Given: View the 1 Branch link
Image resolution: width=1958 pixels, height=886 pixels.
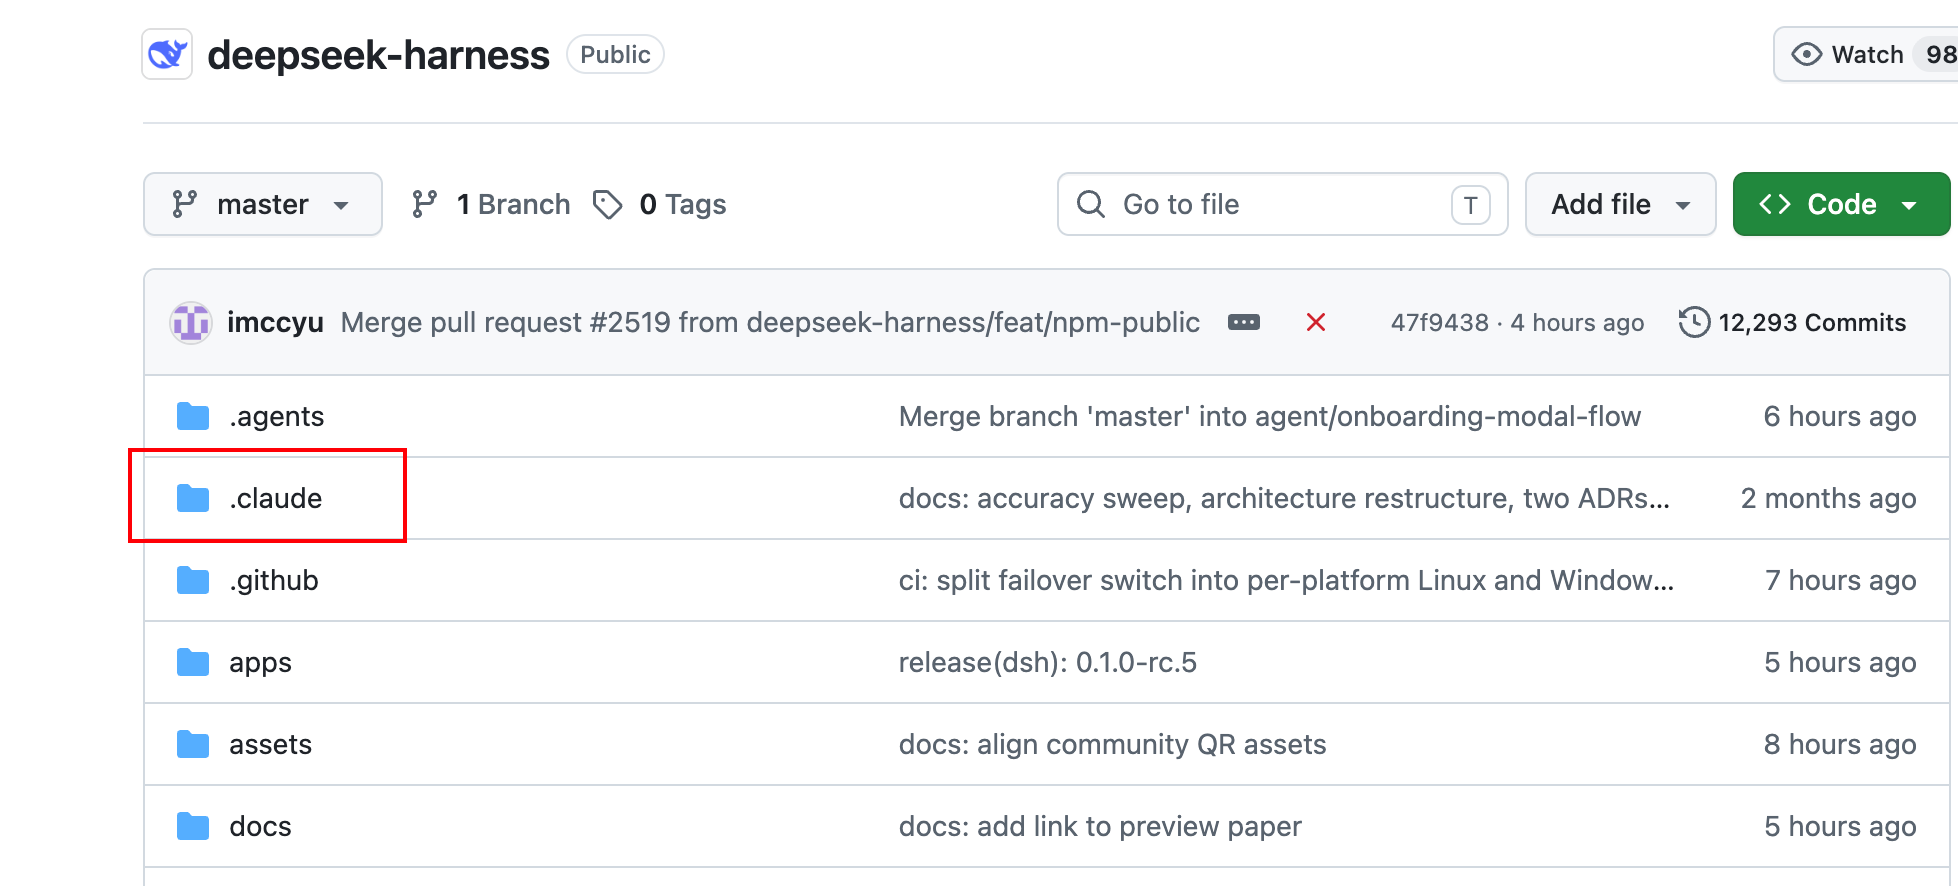Looking at the screenshot, I should (491, 204).
